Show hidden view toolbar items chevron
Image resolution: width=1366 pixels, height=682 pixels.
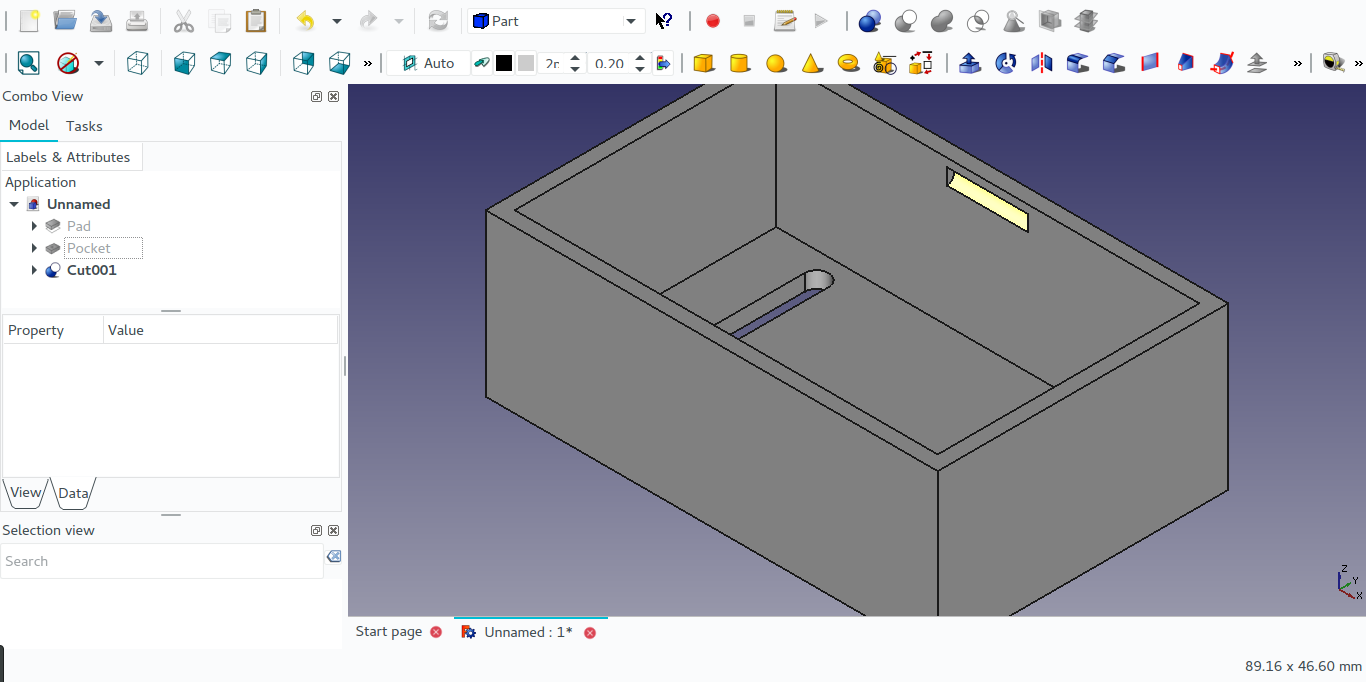(367, 63)
